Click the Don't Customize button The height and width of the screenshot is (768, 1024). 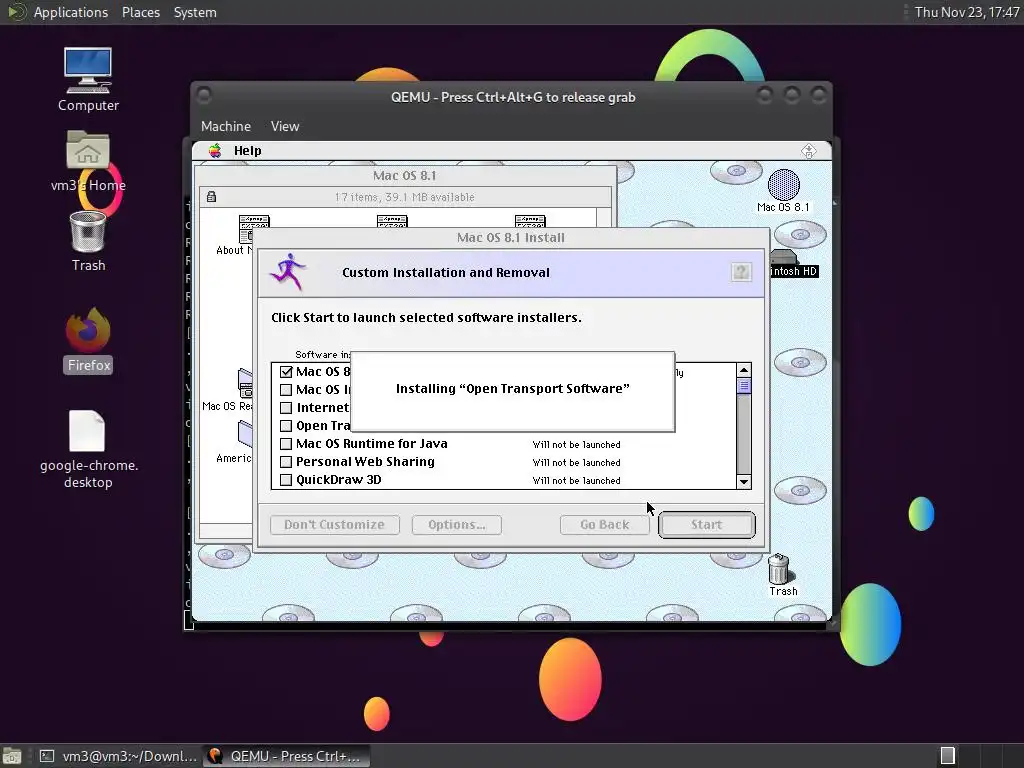334,524
